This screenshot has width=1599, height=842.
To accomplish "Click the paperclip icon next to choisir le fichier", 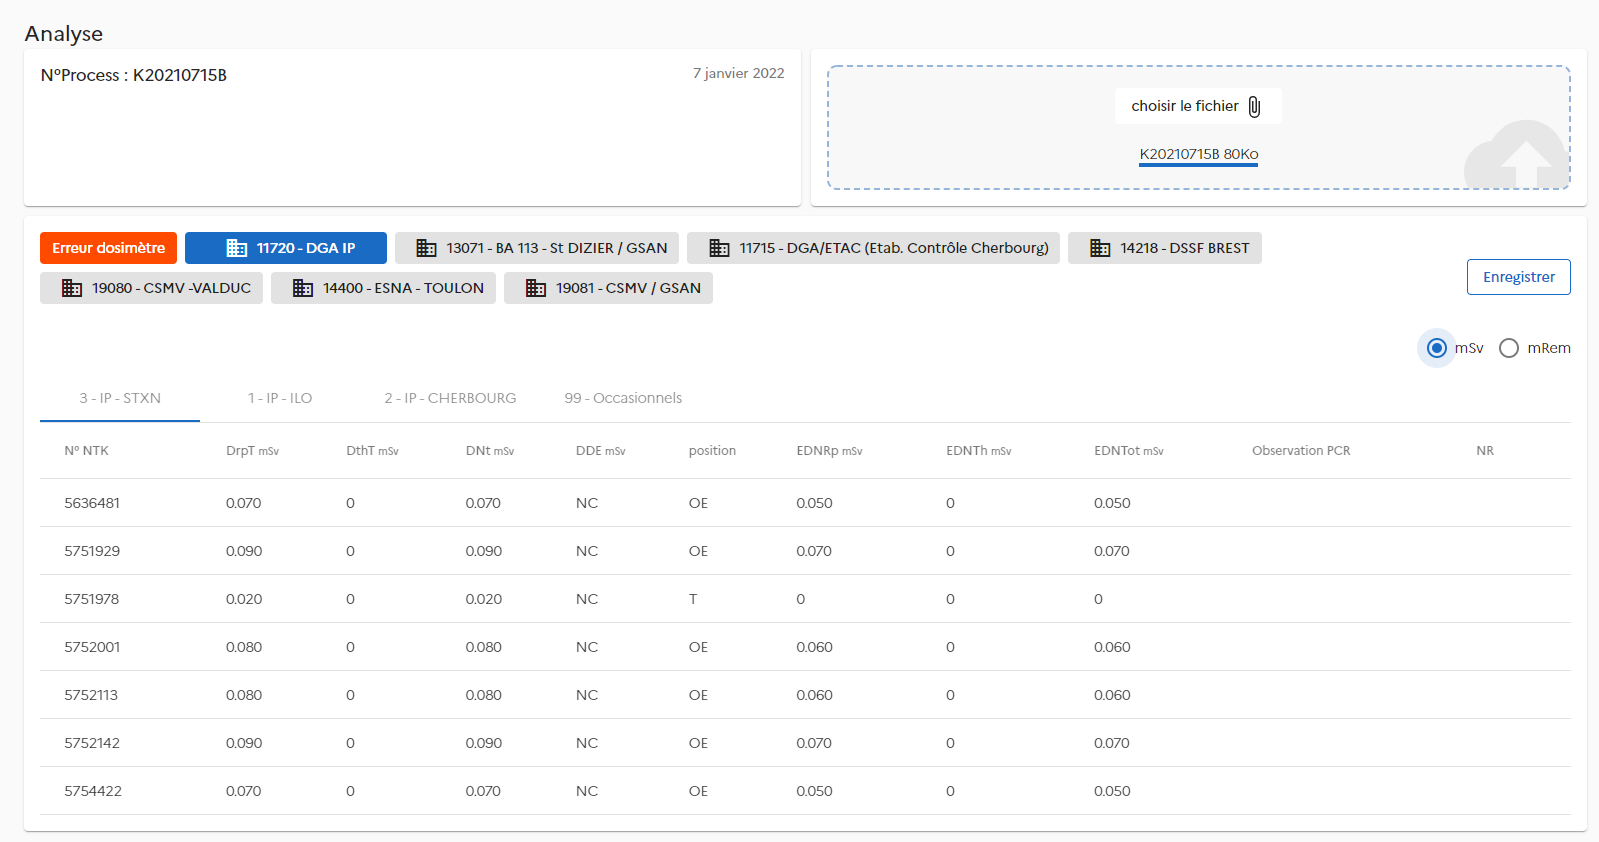I will point(1254,106).
